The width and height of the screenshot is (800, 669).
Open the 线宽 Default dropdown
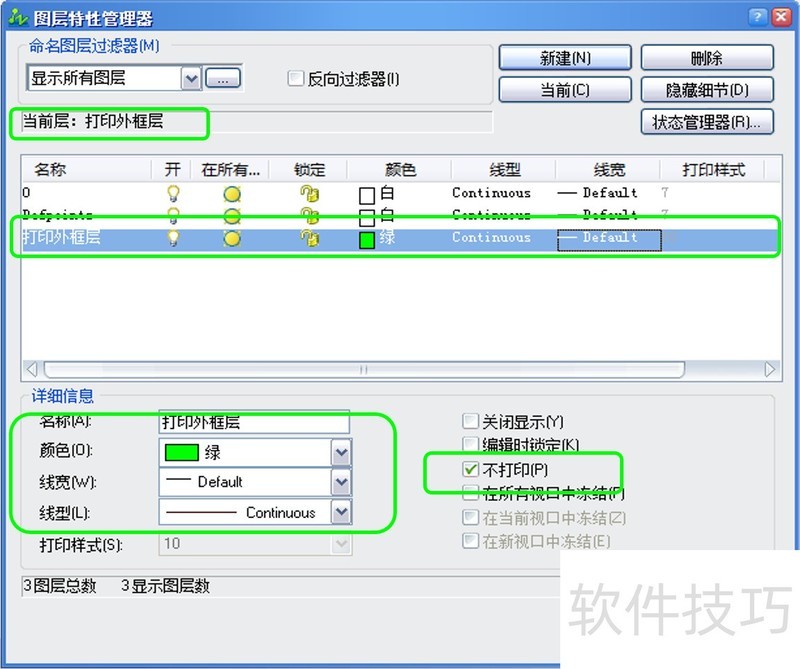pyautogui.click(x=341, y=482)
